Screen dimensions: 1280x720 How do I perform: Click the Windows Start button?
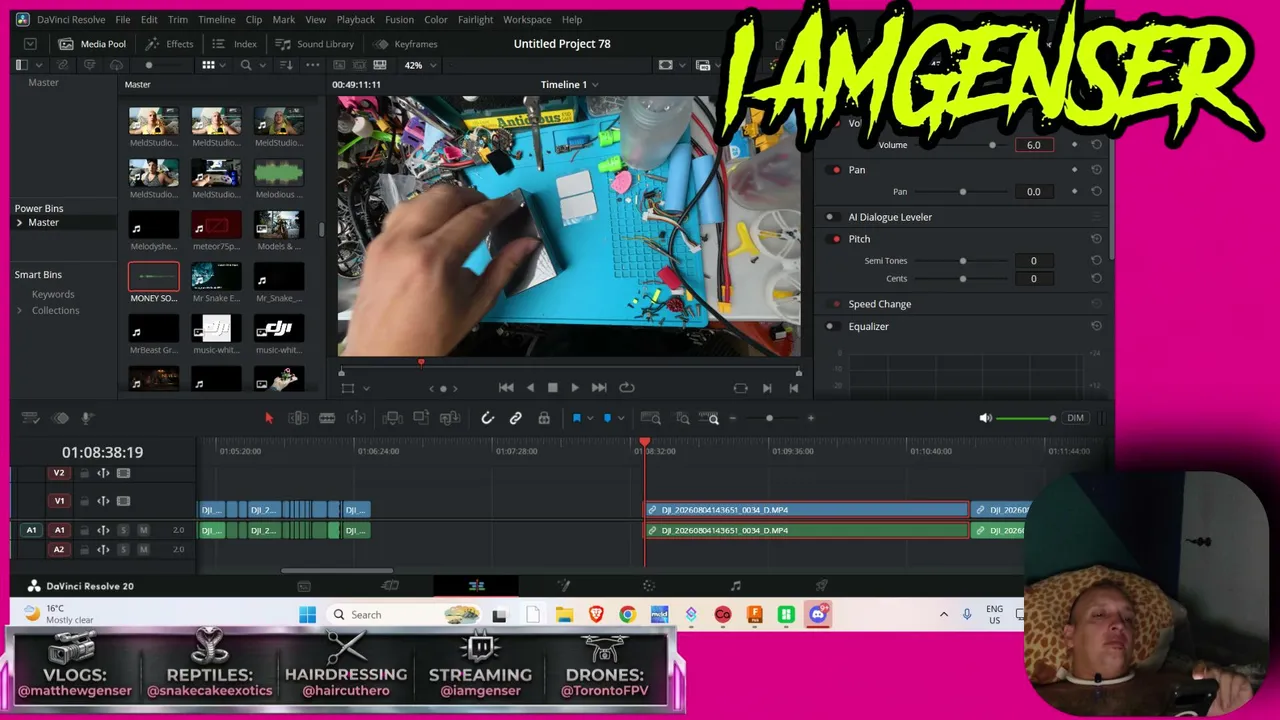click(307, 614)
